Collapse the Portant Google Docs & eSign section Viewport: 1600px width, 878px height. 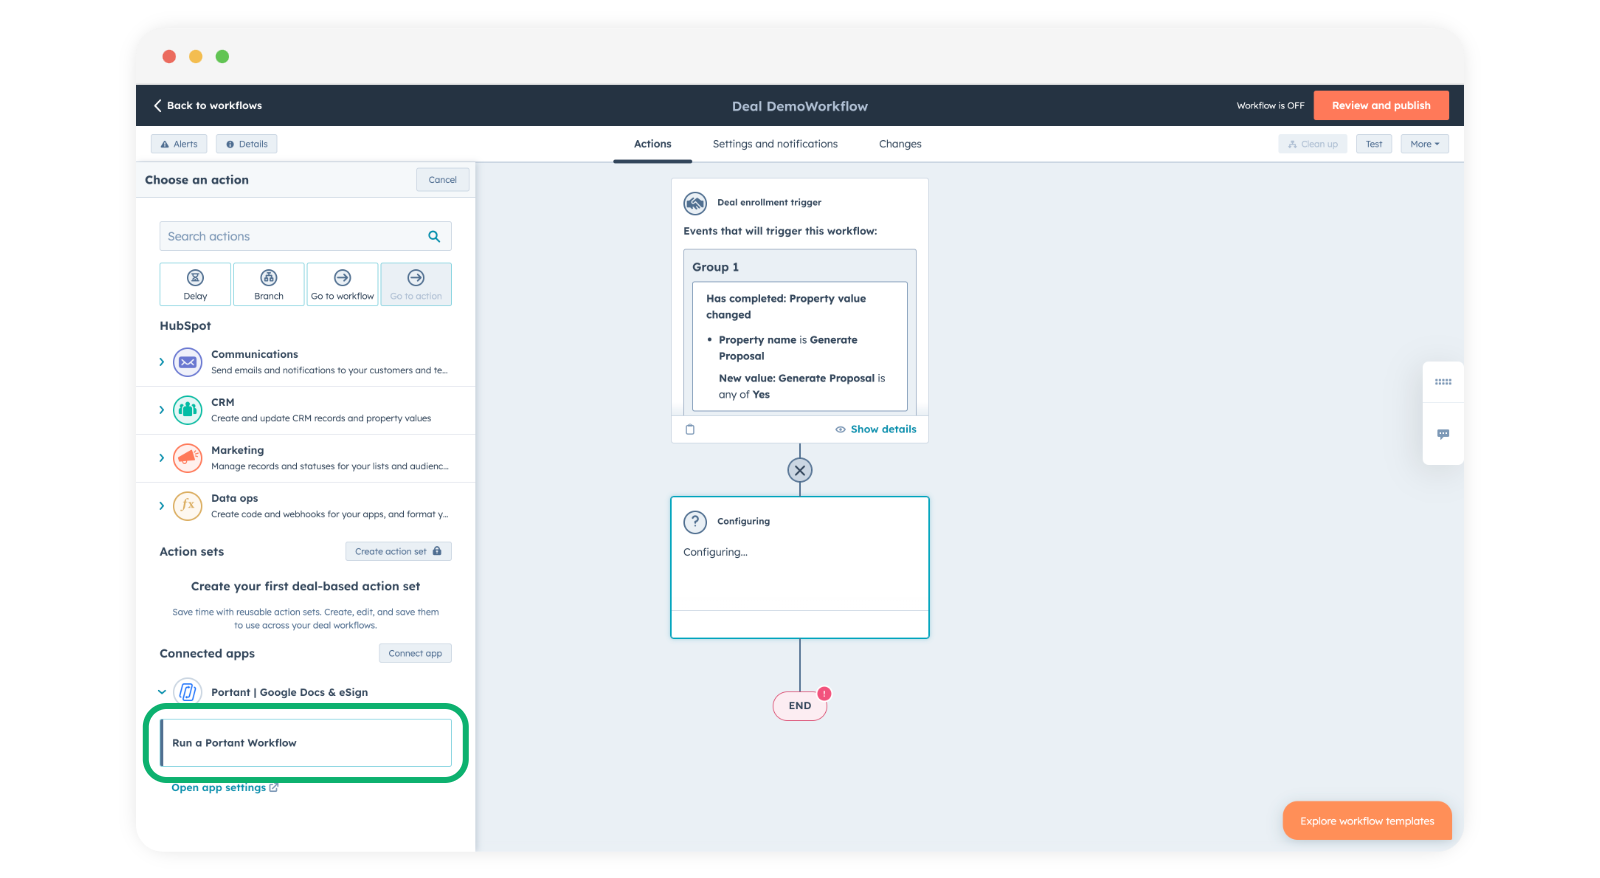pos(162,692)
